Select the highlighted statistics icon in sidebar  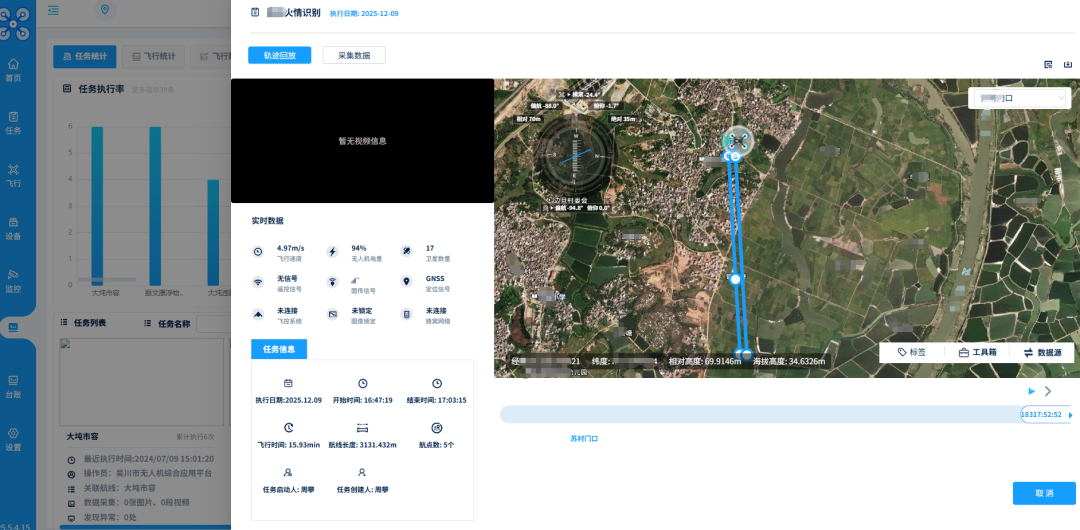13,326
